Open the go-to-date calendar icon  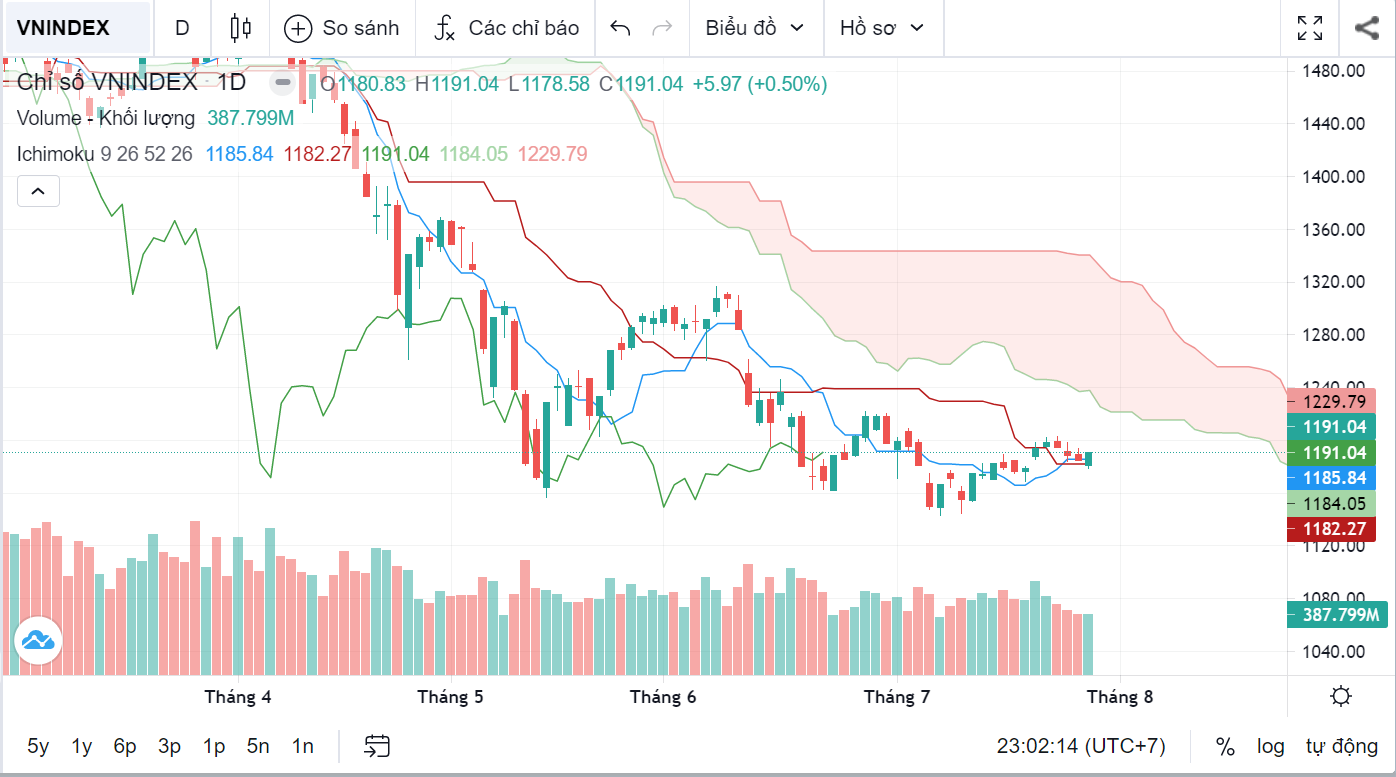pos(377,746)
